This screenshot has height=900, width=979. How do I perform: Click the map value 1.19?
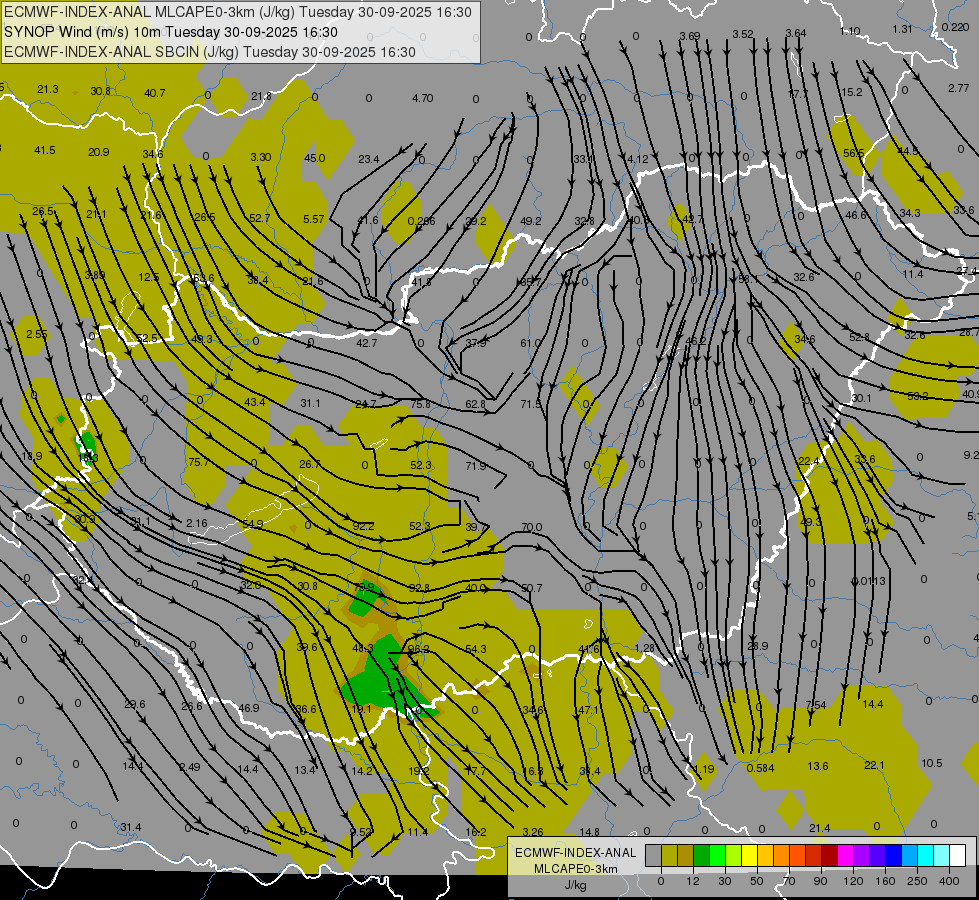(704, 769)
